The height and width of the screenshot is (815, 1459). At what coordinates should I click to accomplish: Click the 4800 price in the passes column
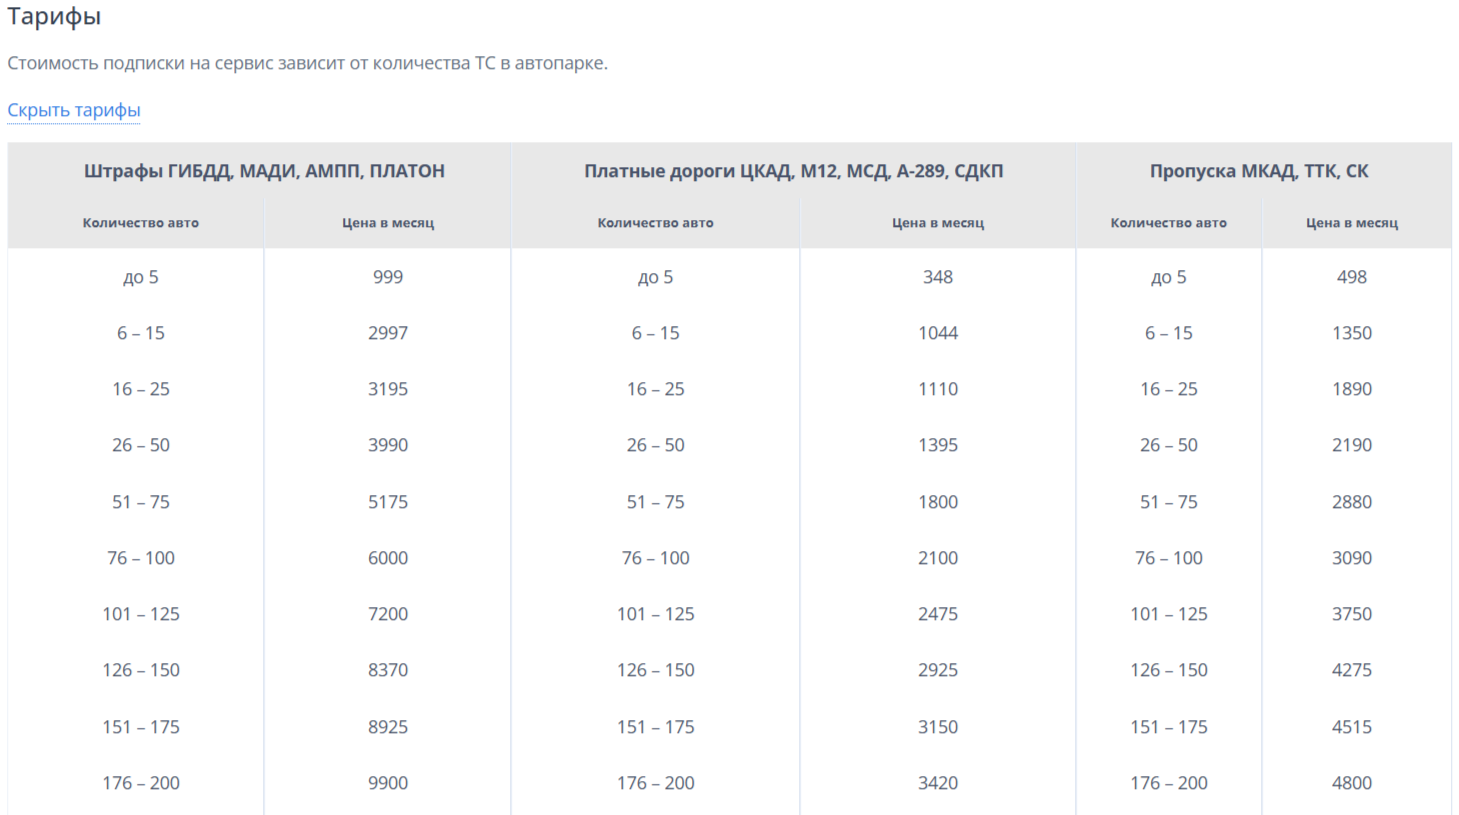coord(1352,783)
